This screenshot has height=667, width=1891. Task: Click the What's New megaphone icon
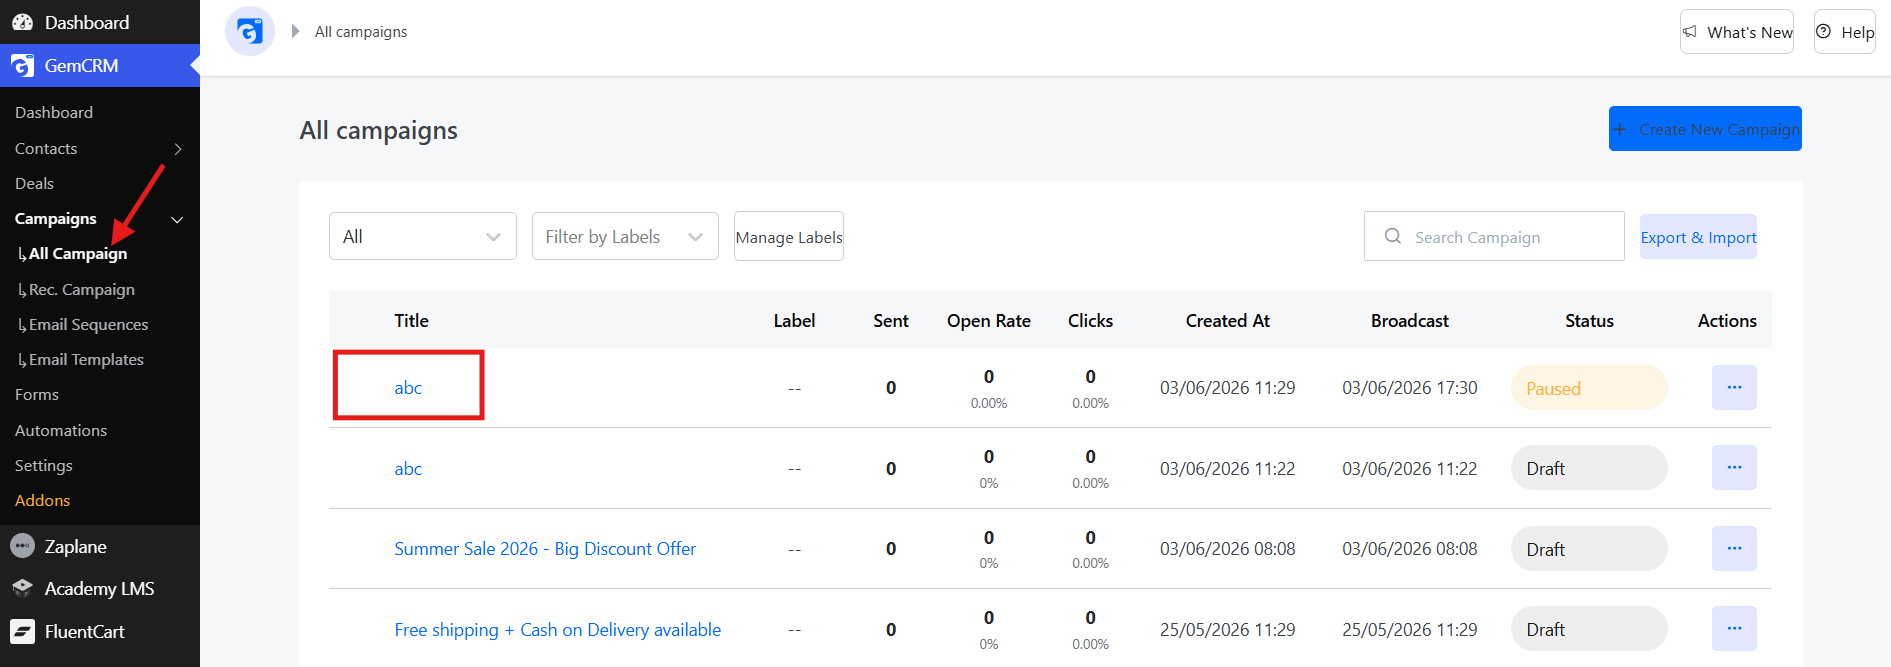point(1690,32)
